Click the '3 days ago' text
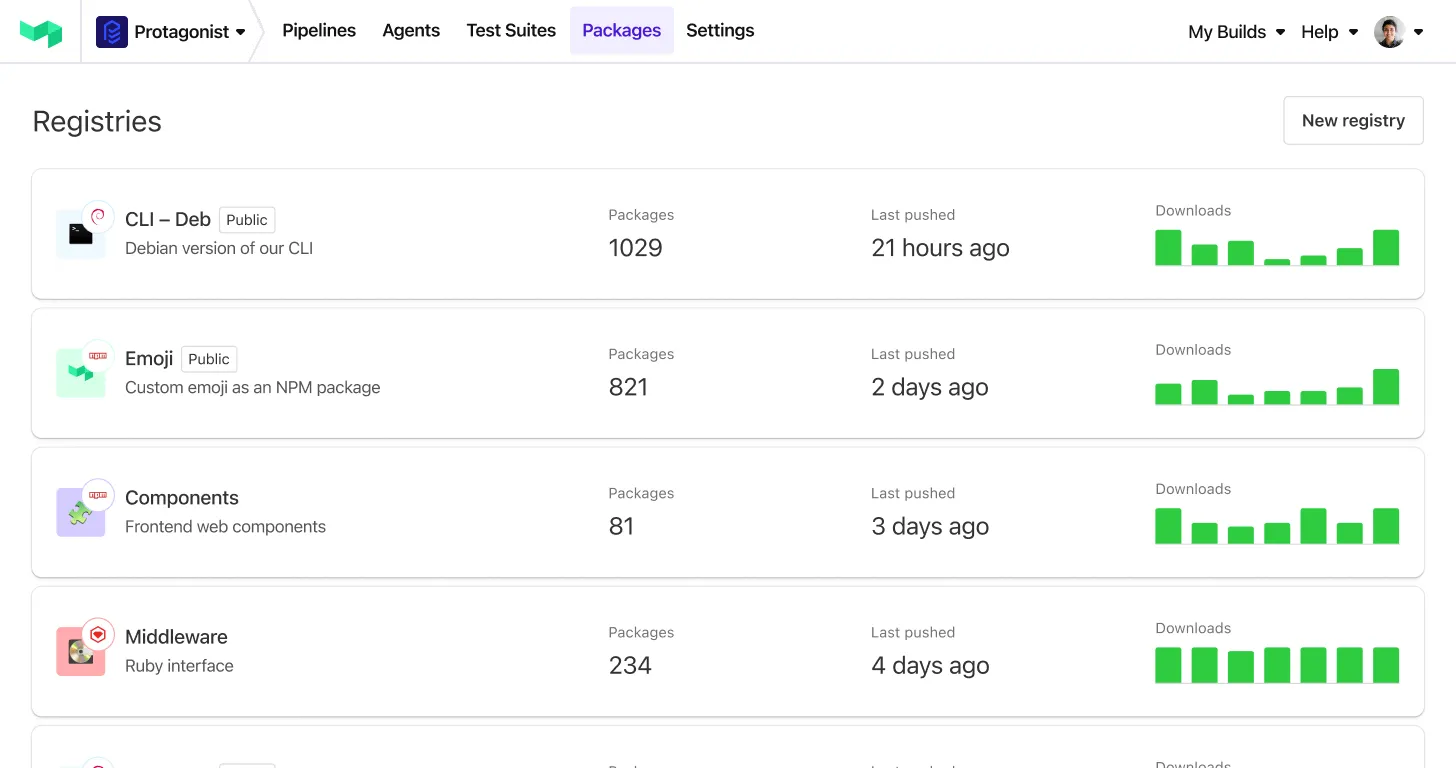Image resolution: width=1456 pixels, height=768 pixels. click(930, 526)
